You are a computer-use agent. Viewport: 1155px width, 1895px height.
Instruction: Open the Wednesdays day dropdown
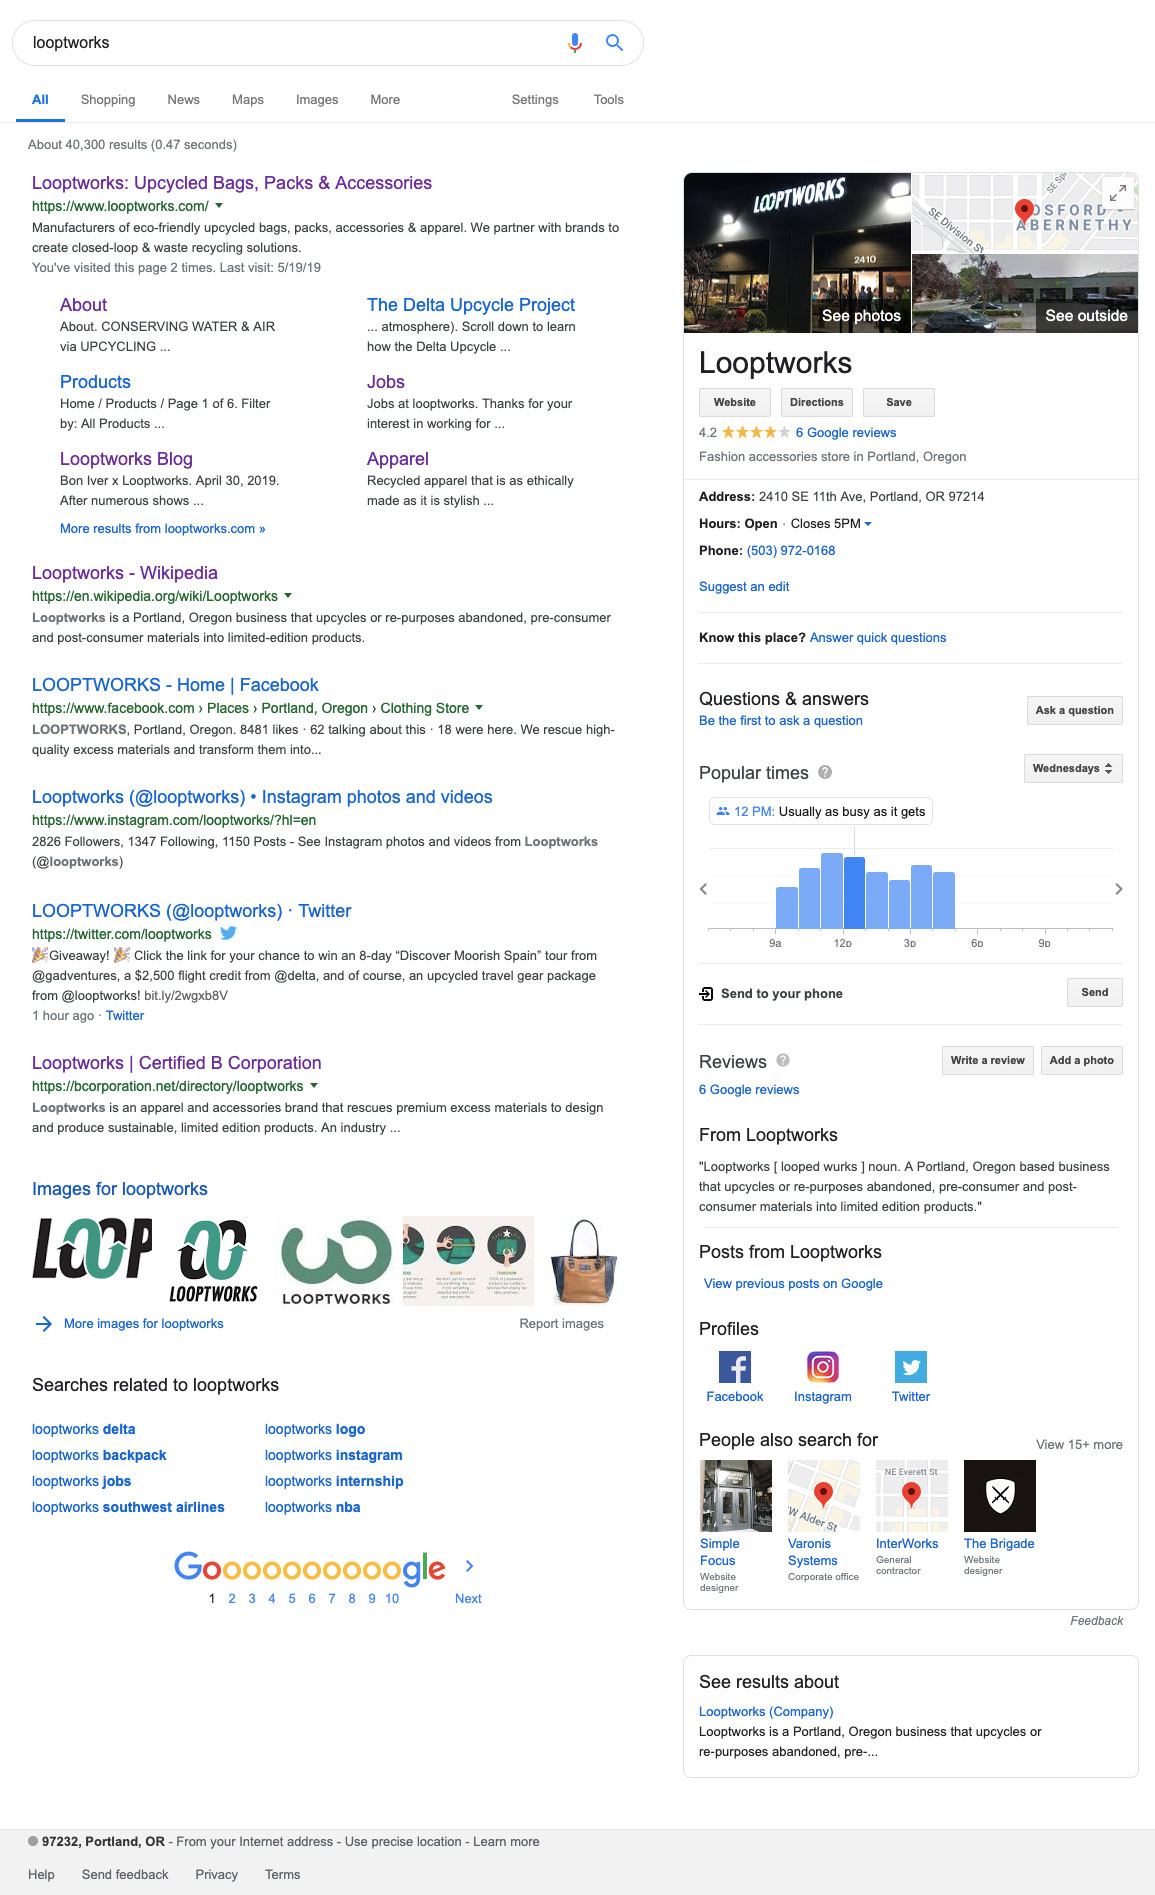pyautogui.click(x=1073, y=768)
